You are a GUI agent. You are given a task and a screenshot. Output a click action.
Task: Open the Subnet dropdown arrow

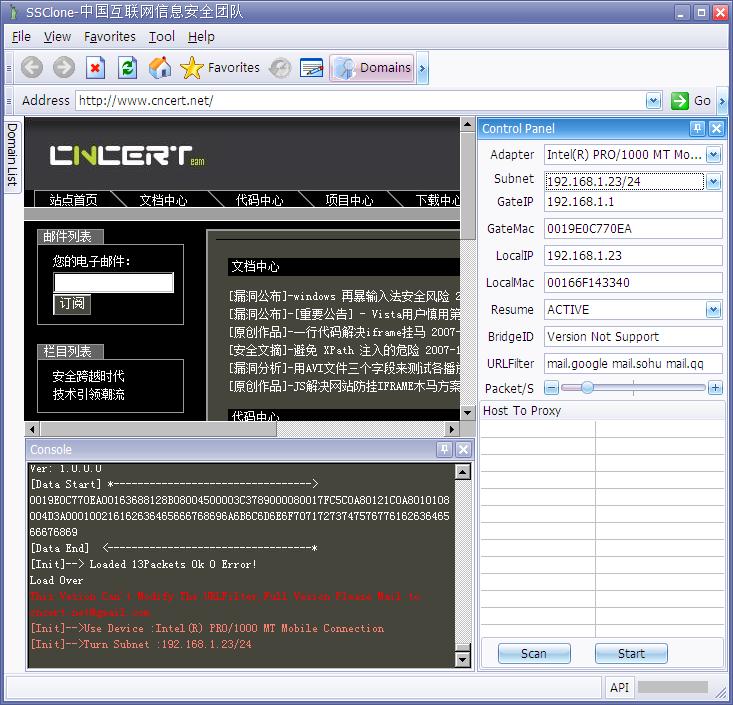click(713, 181)
